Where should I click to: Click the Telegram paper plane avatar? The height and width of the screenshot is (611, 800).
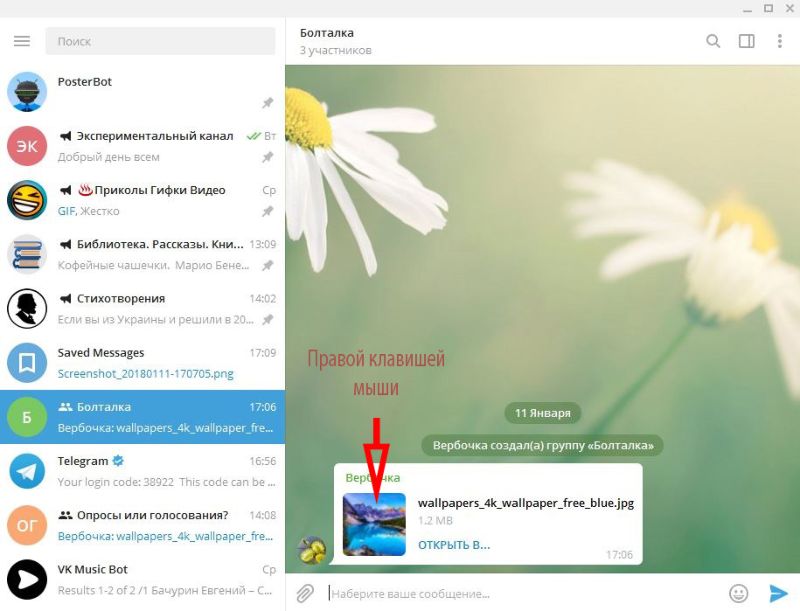point(27,471)
